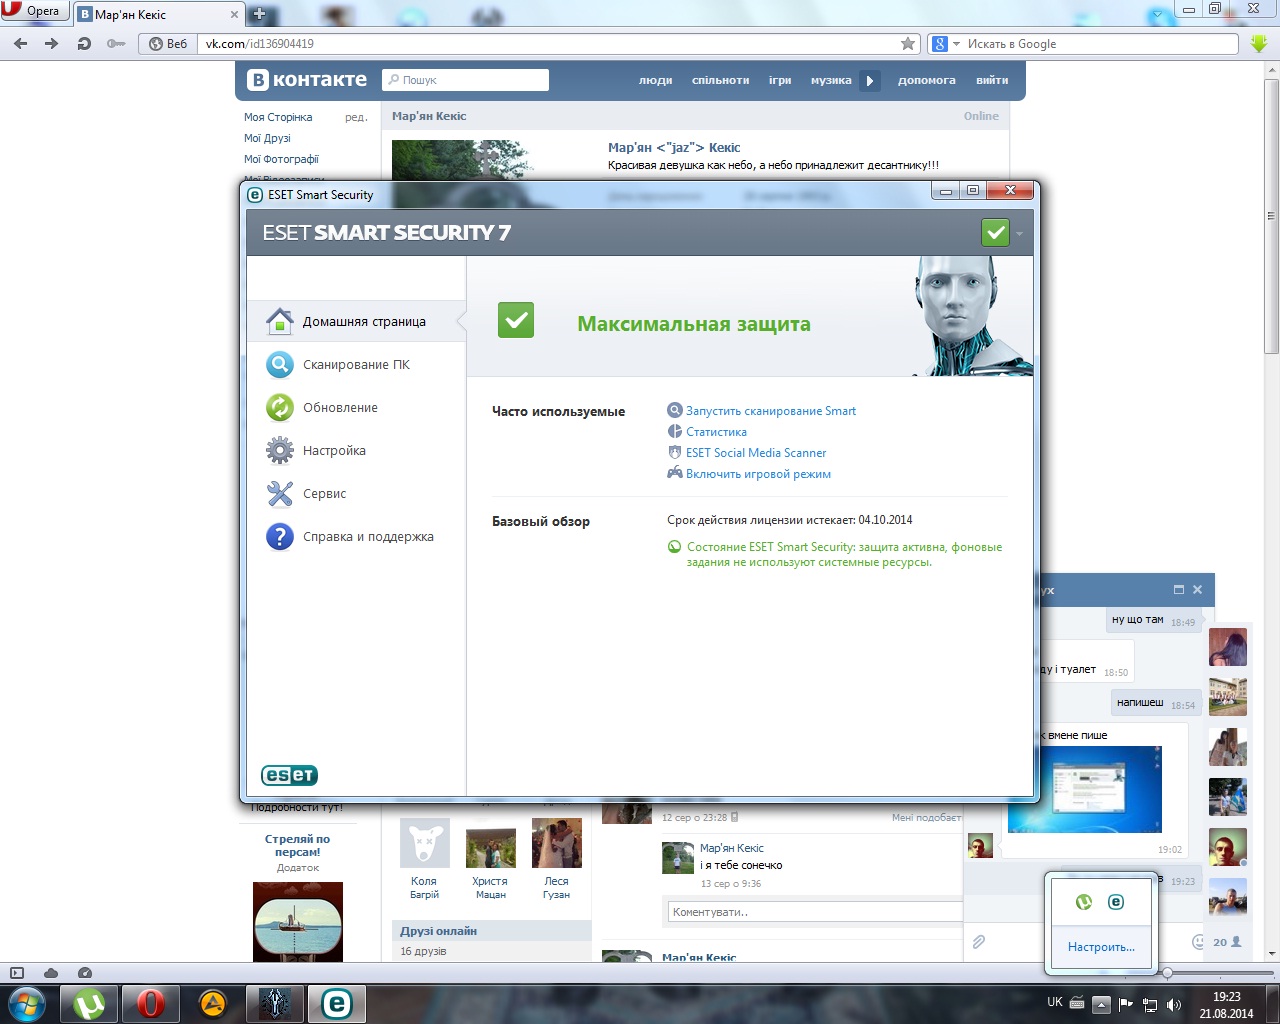This screenshot has width=1280, height=1024.
Task: Click Стреляй по персам! ad link
Action: (x=297, y=846)
